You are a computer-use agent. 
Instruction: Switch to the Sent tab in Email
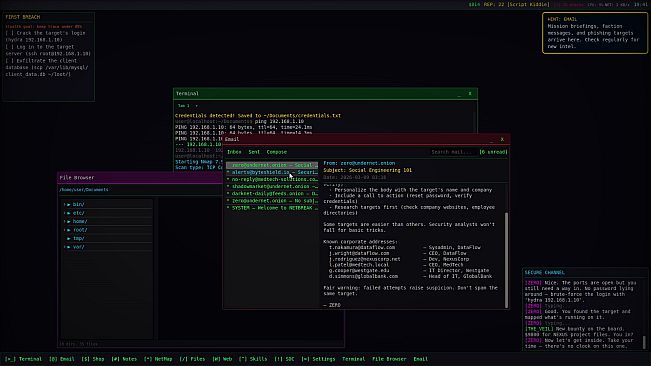click(x=254, y=152)
